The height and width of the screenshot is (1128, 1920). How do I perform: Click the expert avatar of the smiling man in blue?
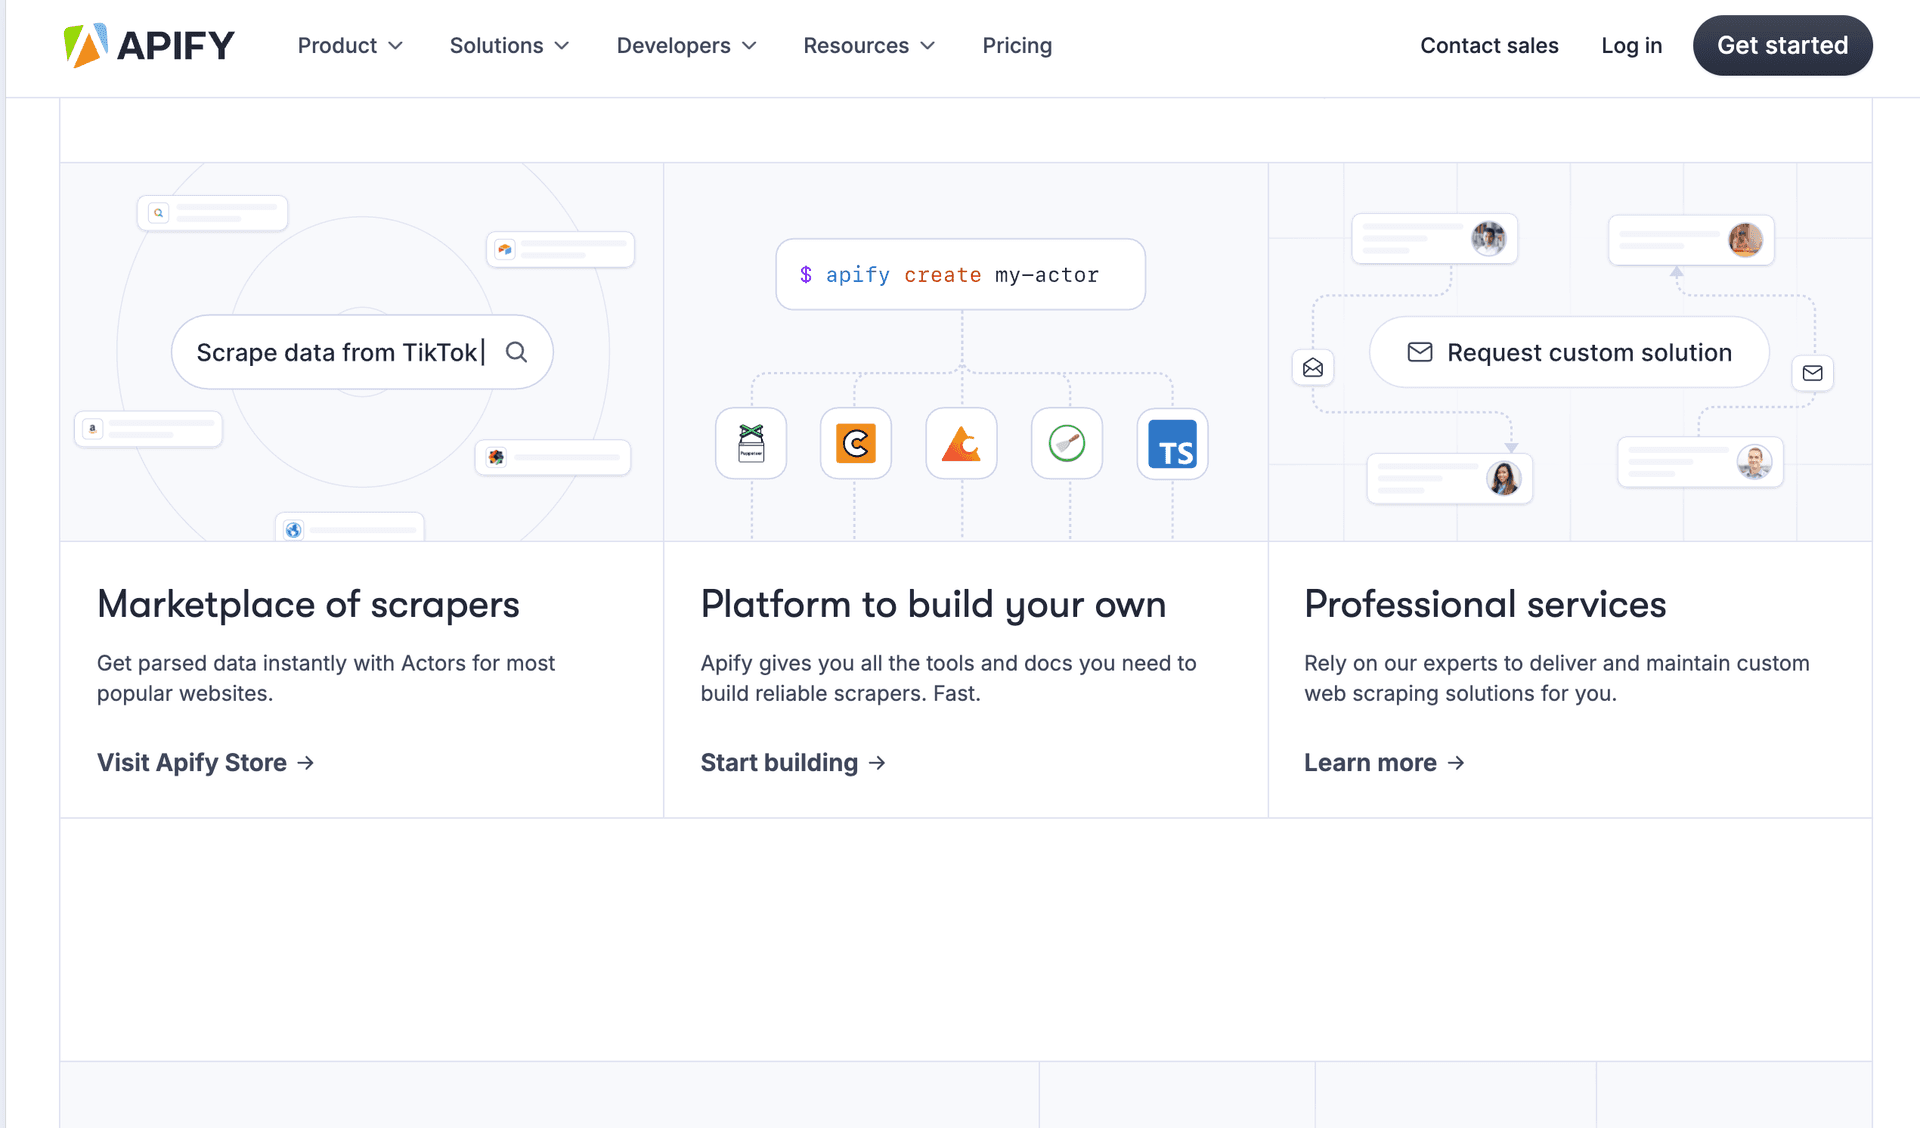[x=1754, y=461]
